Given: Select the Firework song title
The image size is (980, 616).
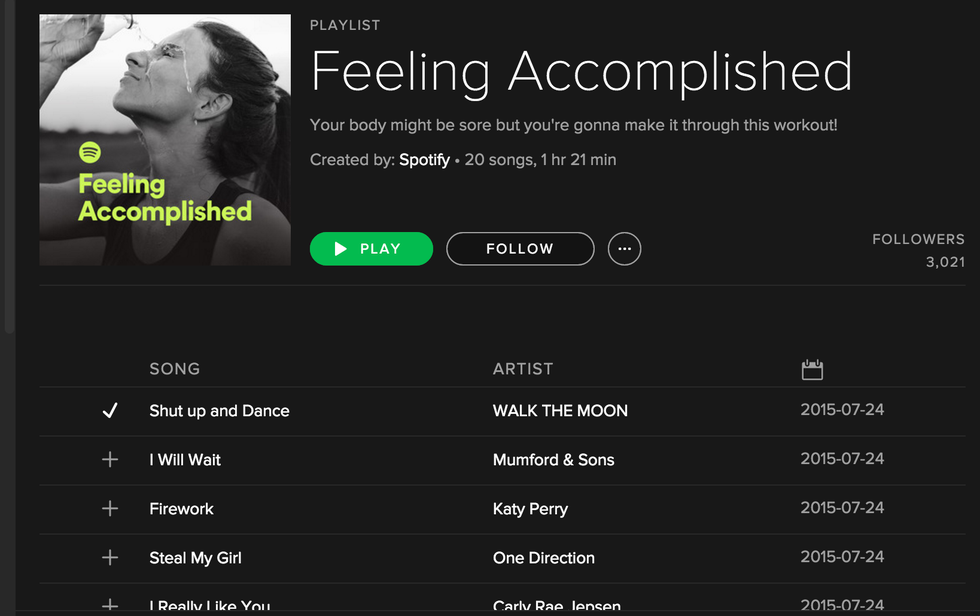Looking at the screenshot, I should [x=181, y=509].
